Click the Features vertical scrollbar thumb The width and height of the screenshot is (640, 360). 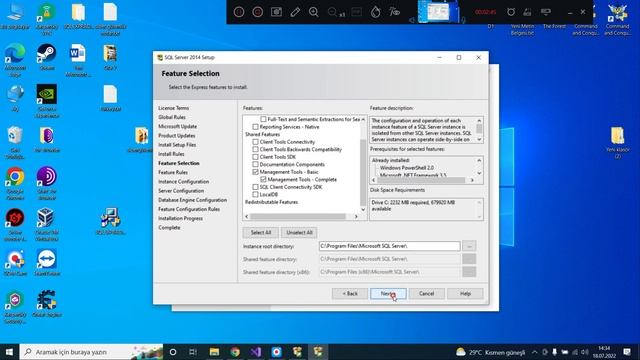tap(363, 173)
